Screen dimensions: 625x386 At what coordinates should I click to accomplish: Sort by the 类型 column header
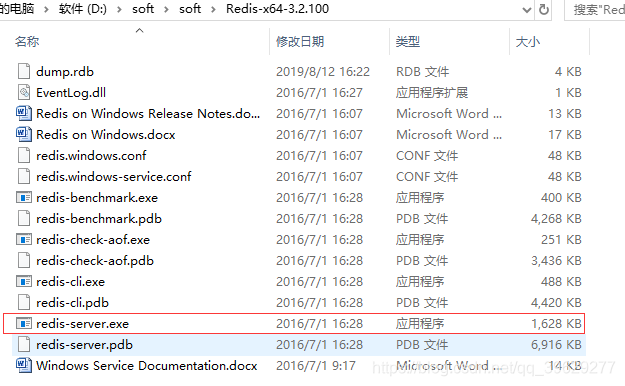[x=408, y=41]
